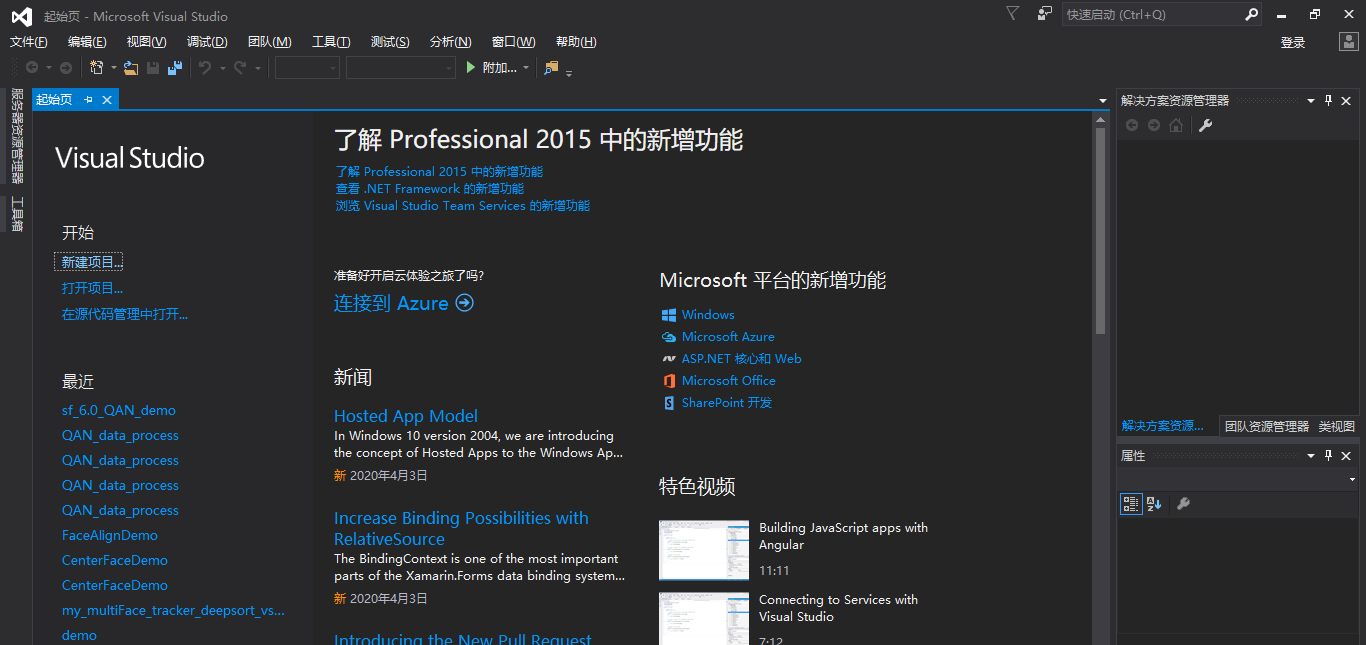This screenshot has height=645, width=1366.
Task: Click the SharePoint 开发 link
Action: pyautogui.click(x=727, y=403)
